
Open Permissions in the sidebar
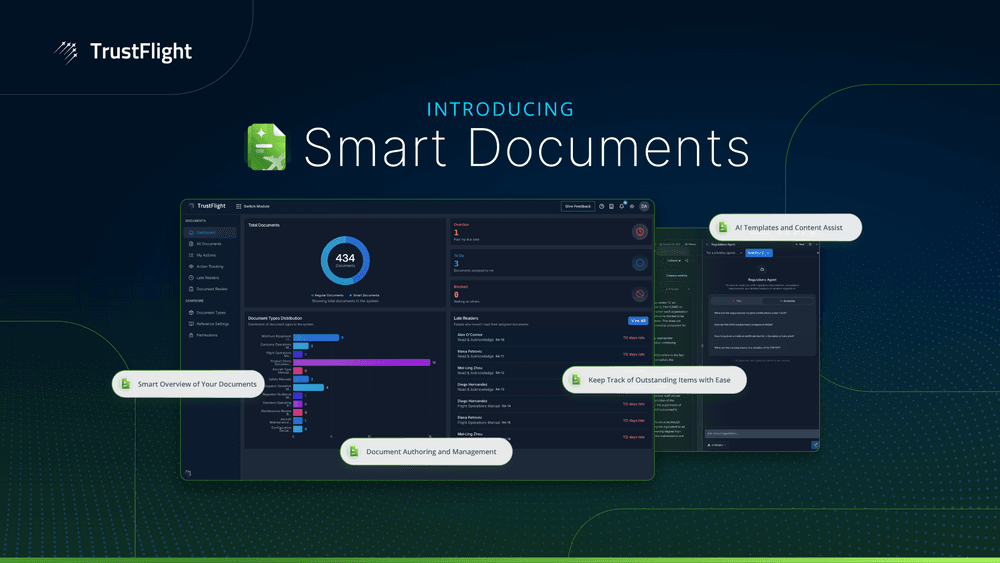(x=207, y=335)
